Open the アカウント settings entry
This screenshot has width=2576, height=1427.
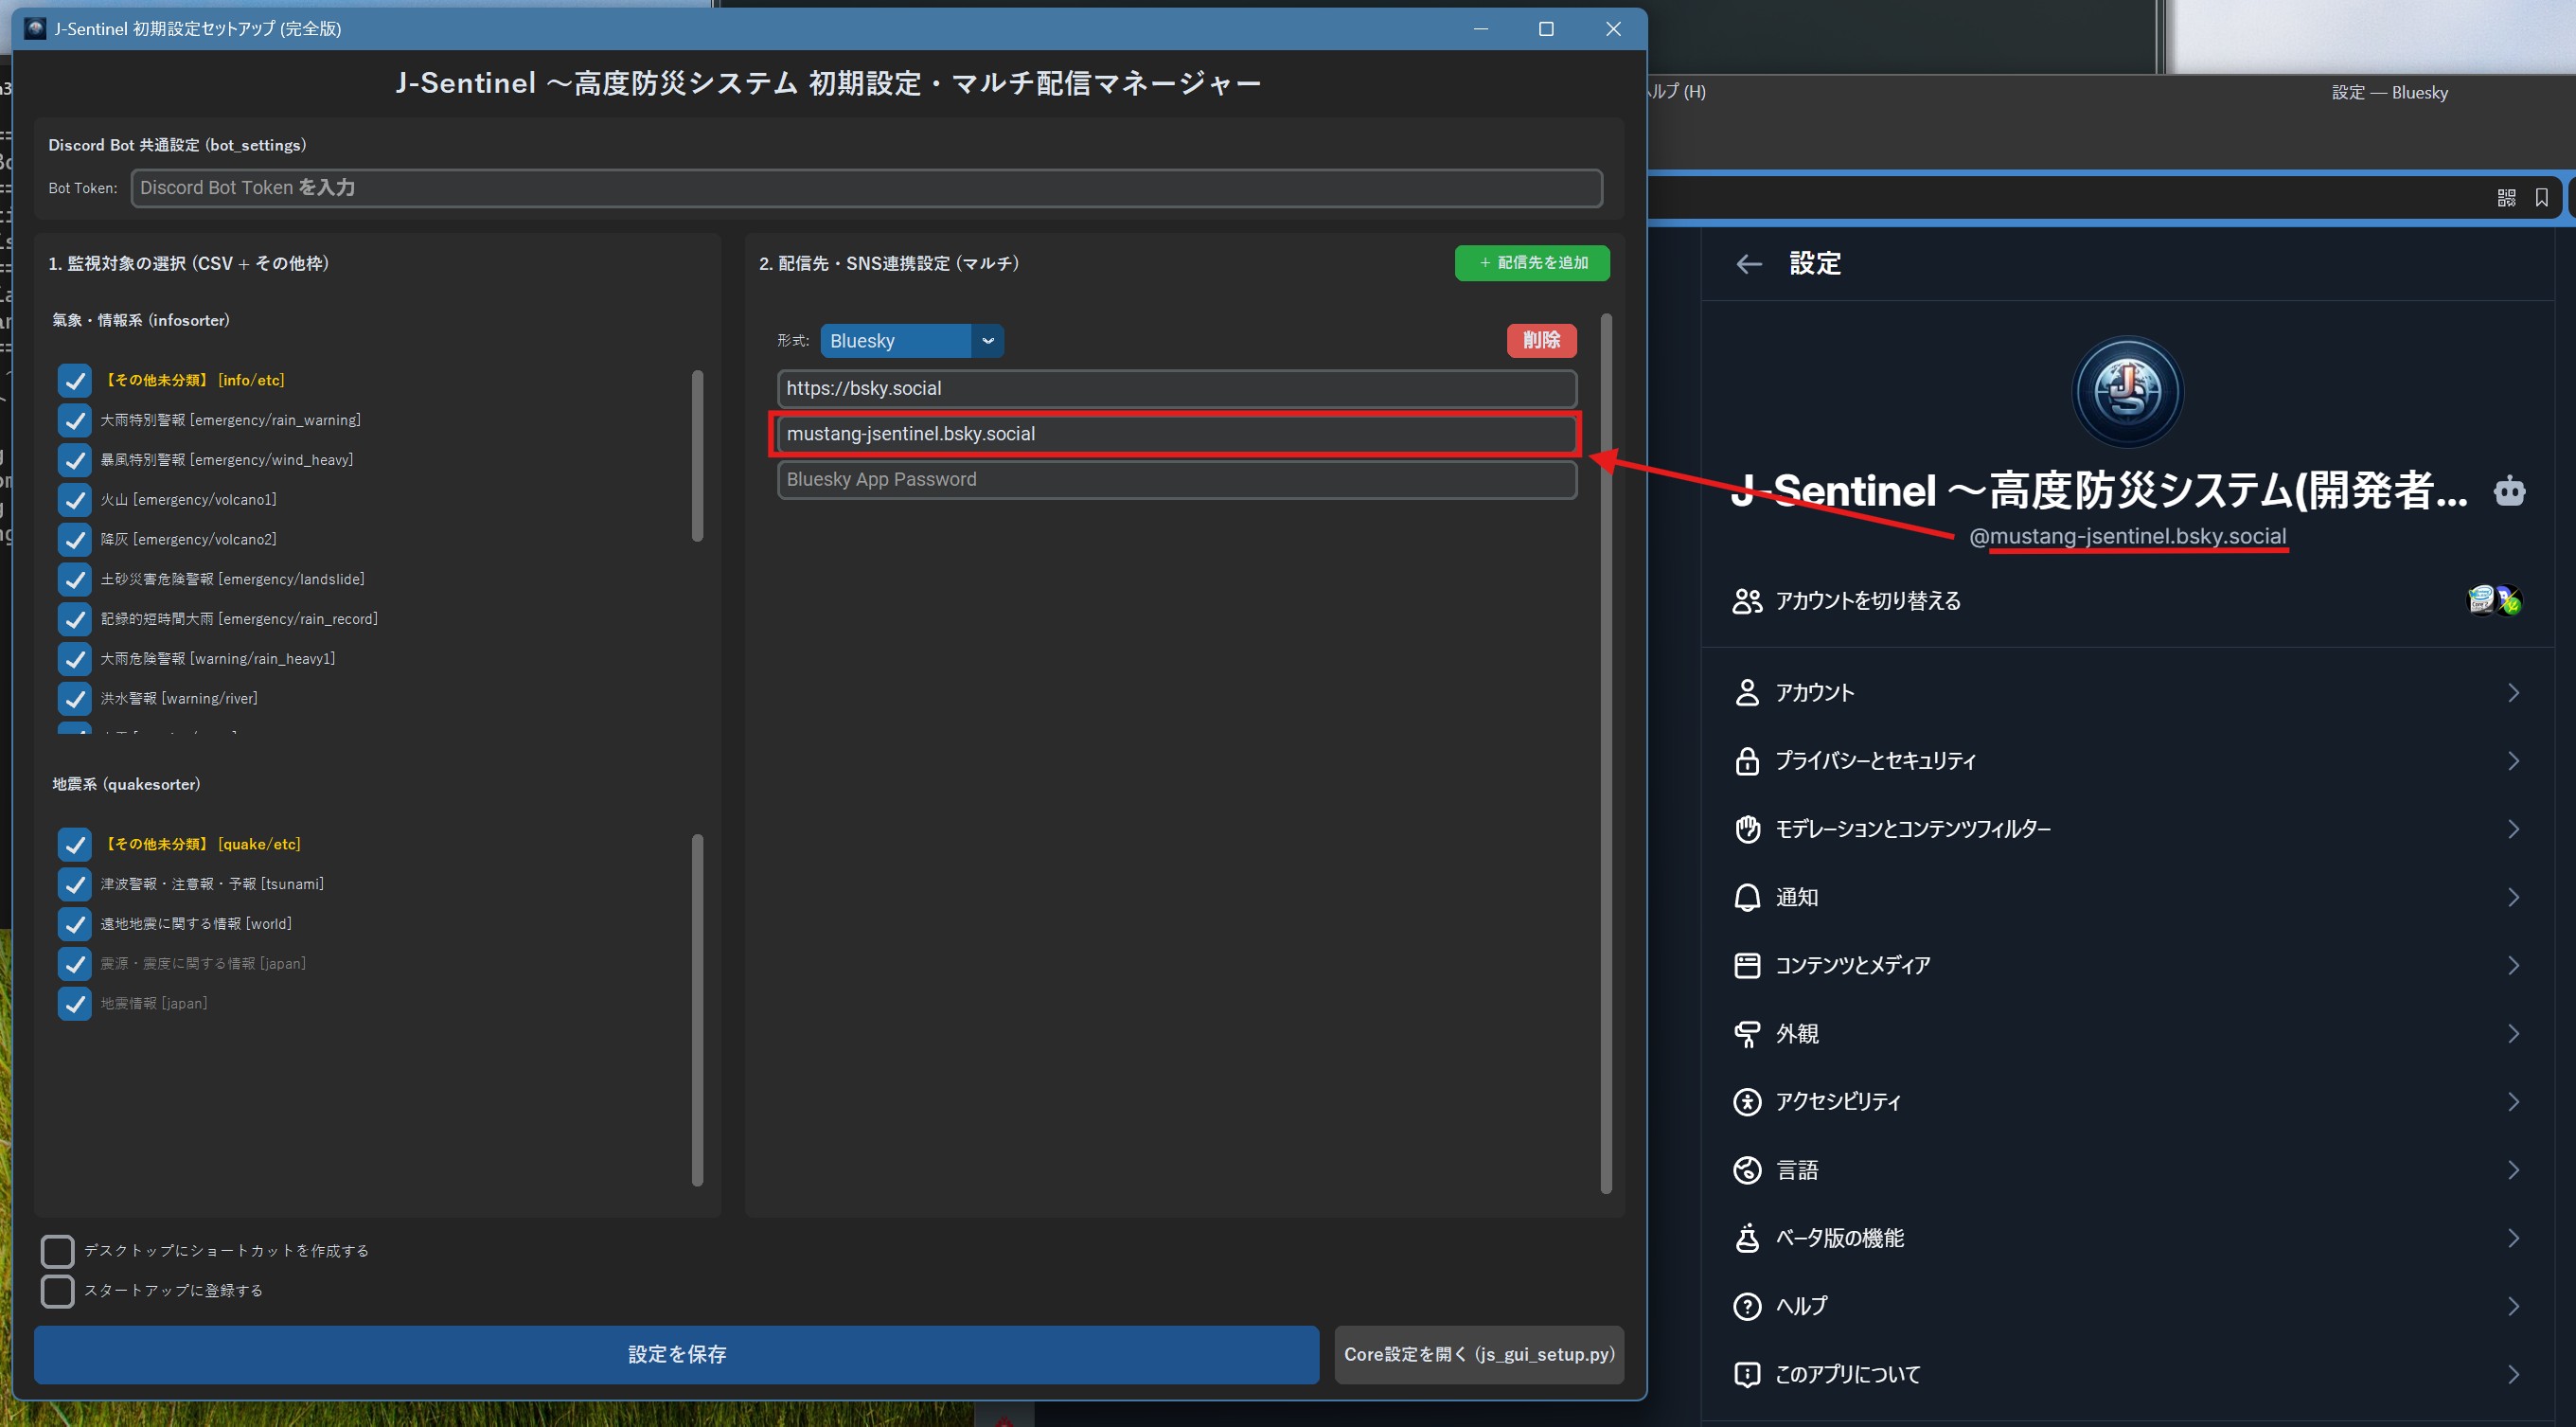pyautogui.click(x=2128, y=692)
